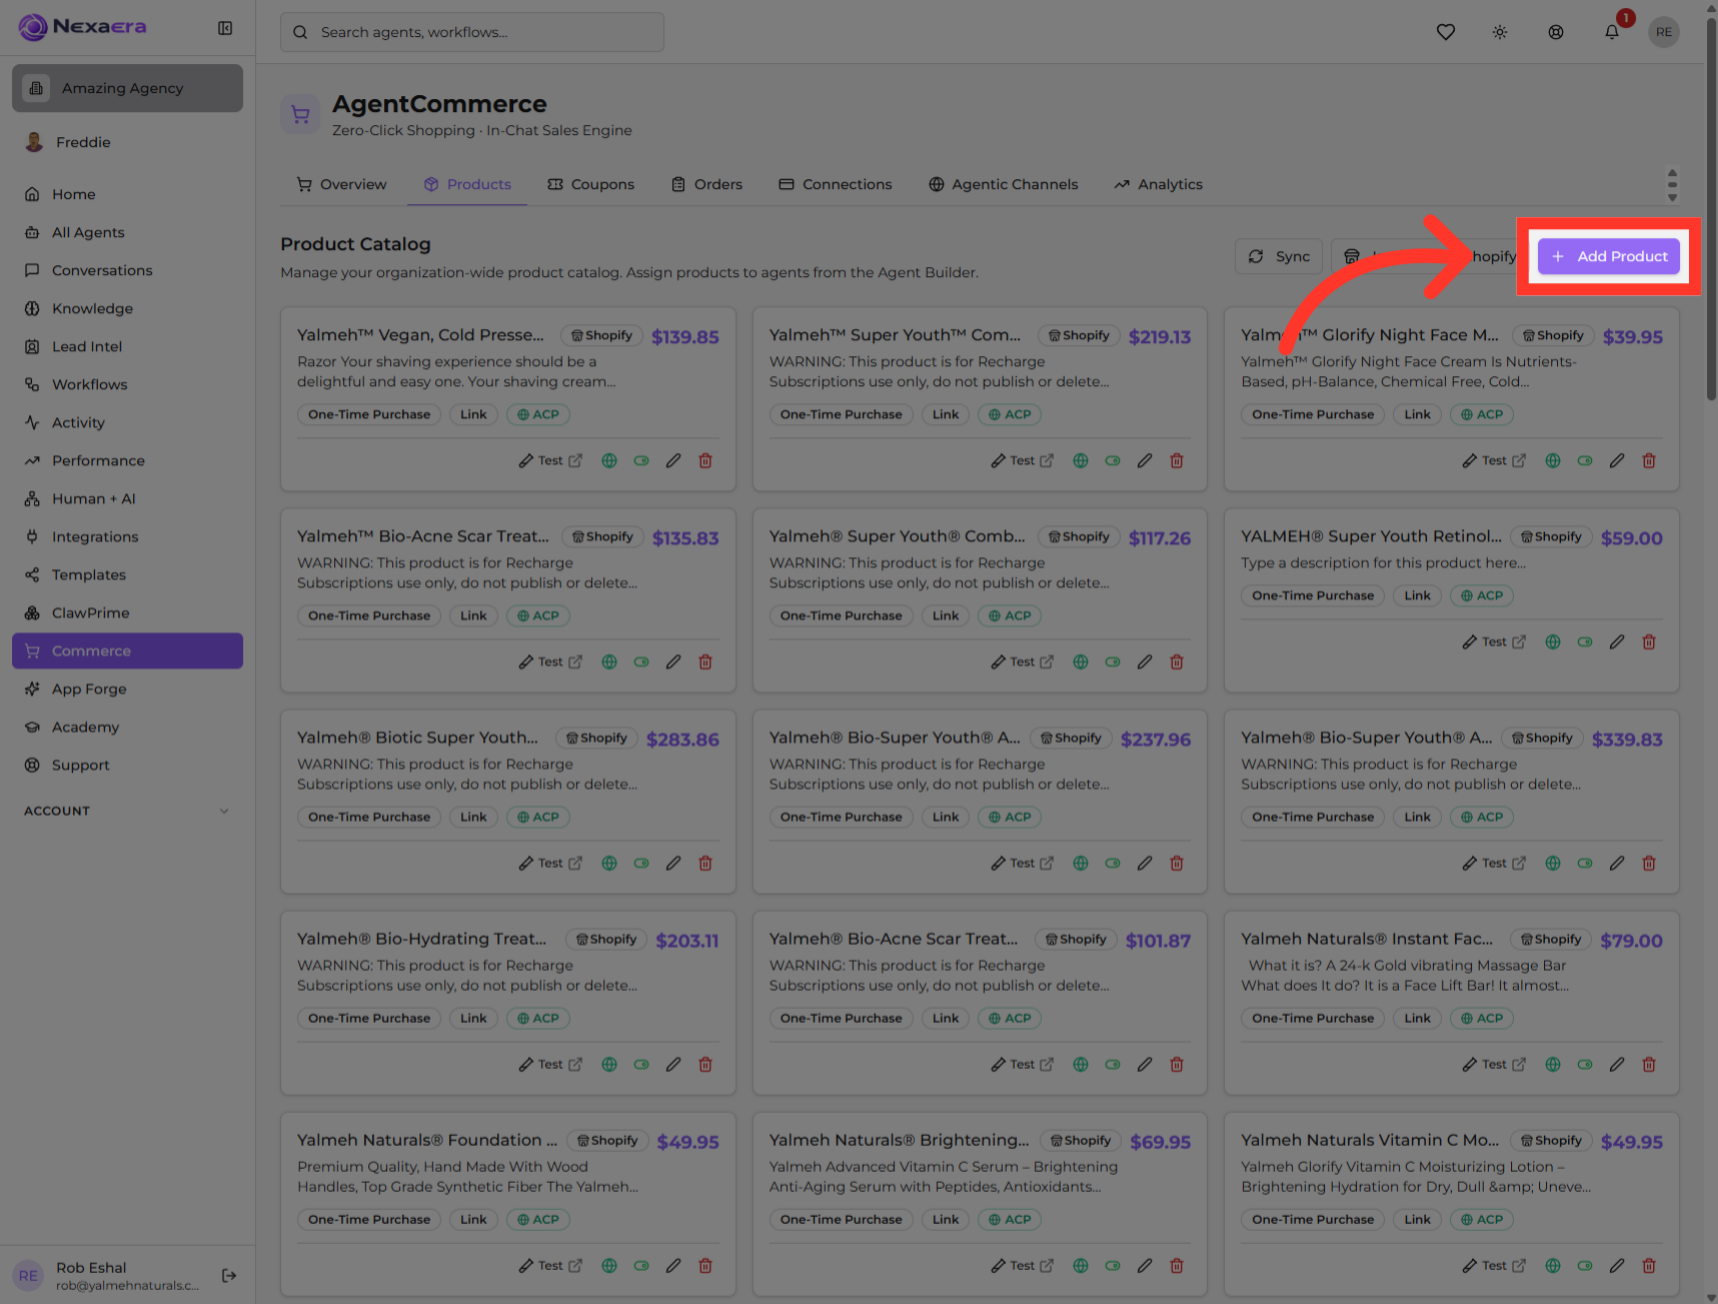Click the $283.86 price text
The width and height of the screenshot is (1718, 1304).
coord(683,739)
